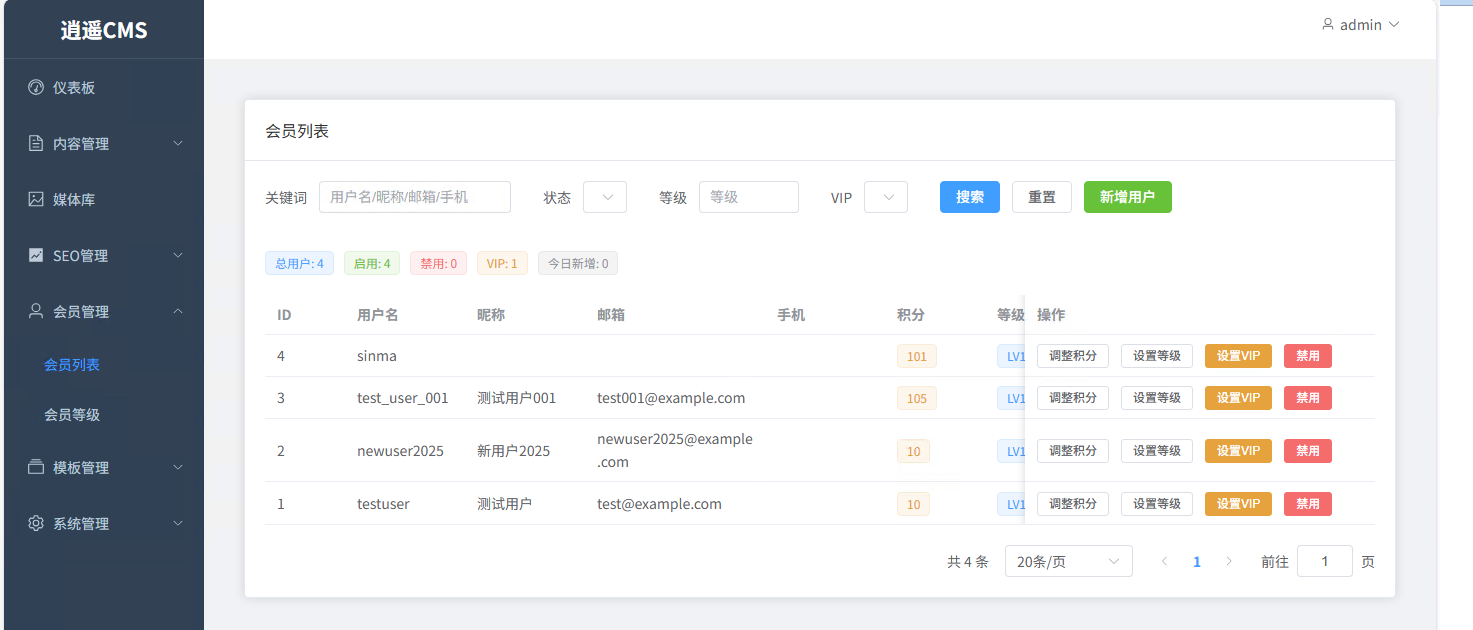Click username newuser2025 cell

[x=400, y=451]
